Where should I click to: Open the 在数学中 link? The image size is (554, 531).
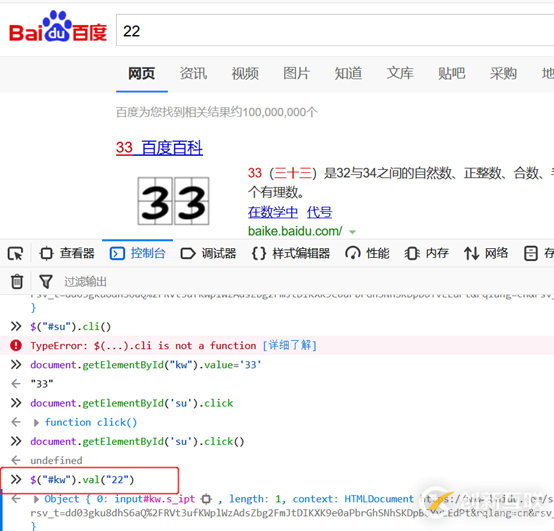(273, 212)
